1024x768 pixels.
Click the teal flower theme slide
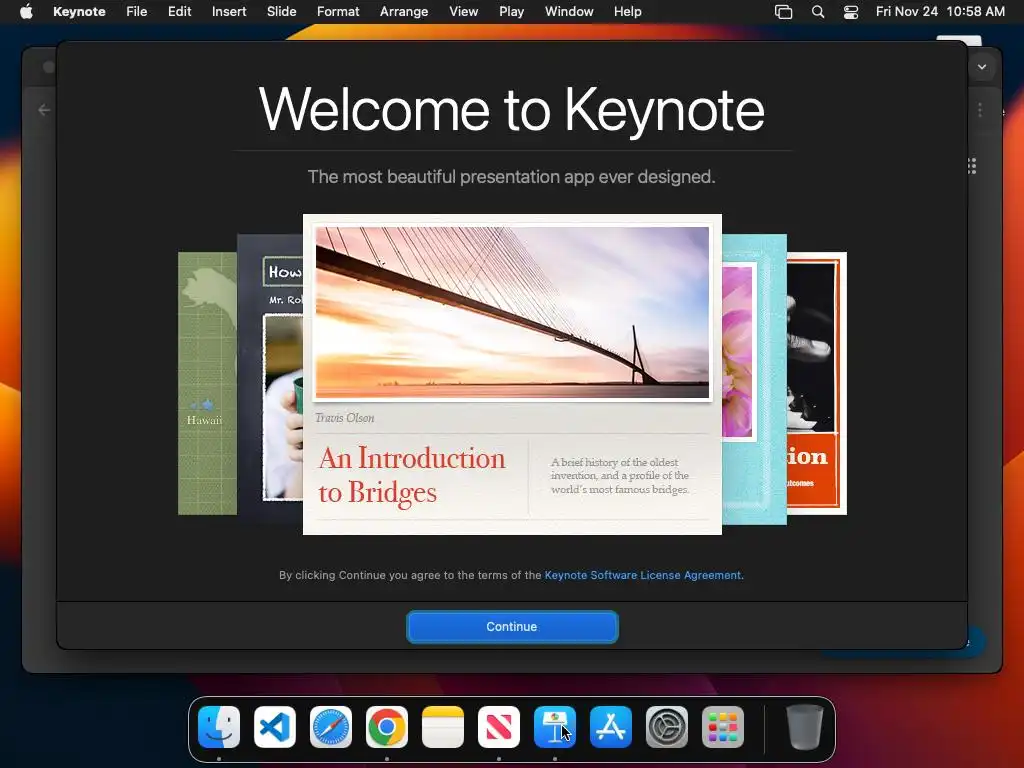click(x=754, y=379)
